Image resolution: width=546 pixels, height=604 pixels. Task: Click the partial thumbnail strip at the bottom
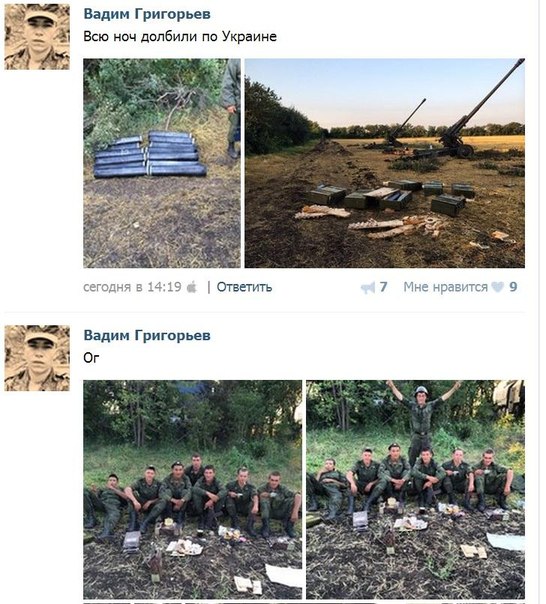pos(304,603)
